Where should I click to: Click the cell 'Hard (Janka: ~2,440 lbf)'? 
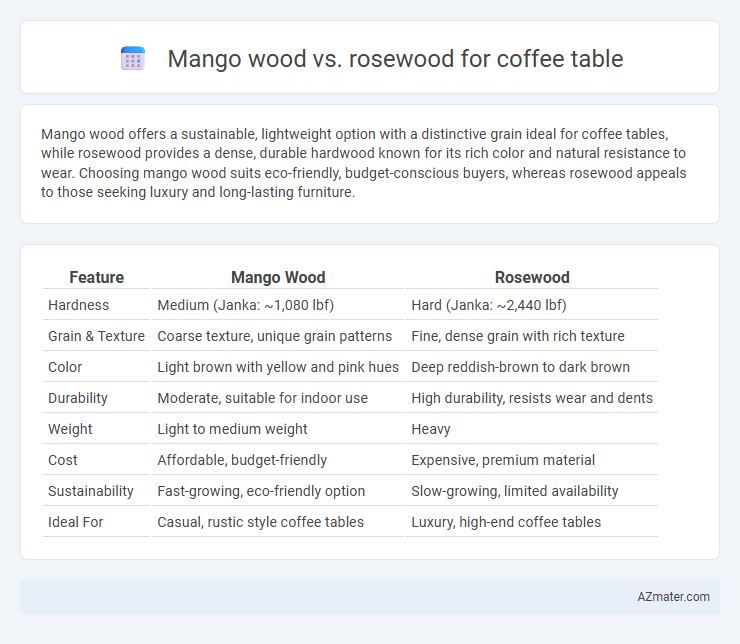point(488,305)
